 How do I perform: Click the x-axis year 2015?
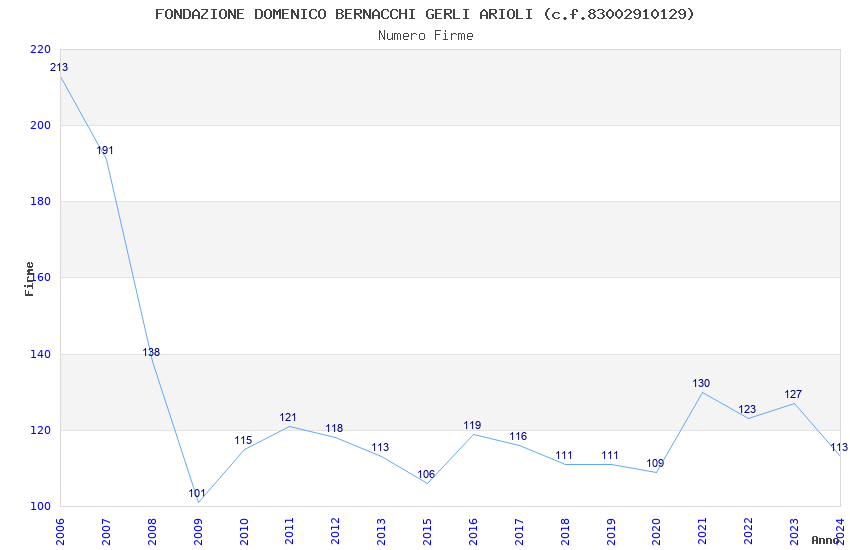pyautogui.click(x=427, y=532)
